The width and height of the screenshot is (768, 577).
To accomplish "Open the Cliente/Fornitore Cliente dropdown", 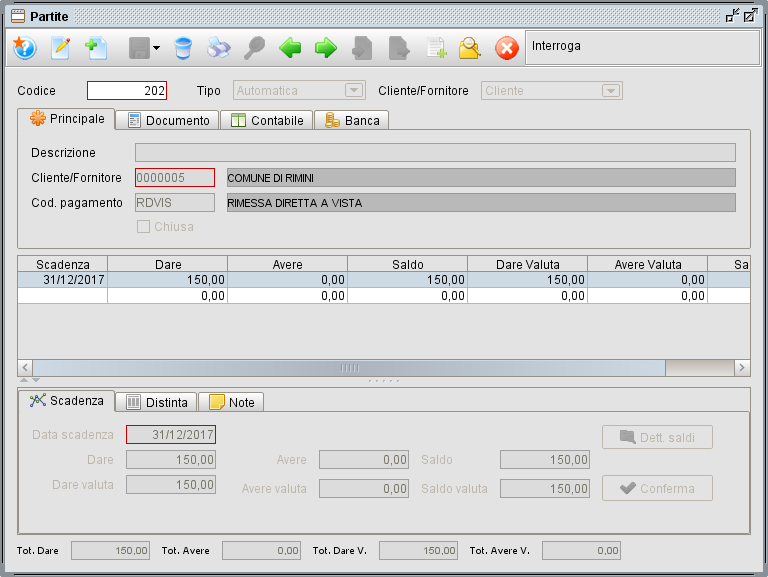I will (552, 91).
